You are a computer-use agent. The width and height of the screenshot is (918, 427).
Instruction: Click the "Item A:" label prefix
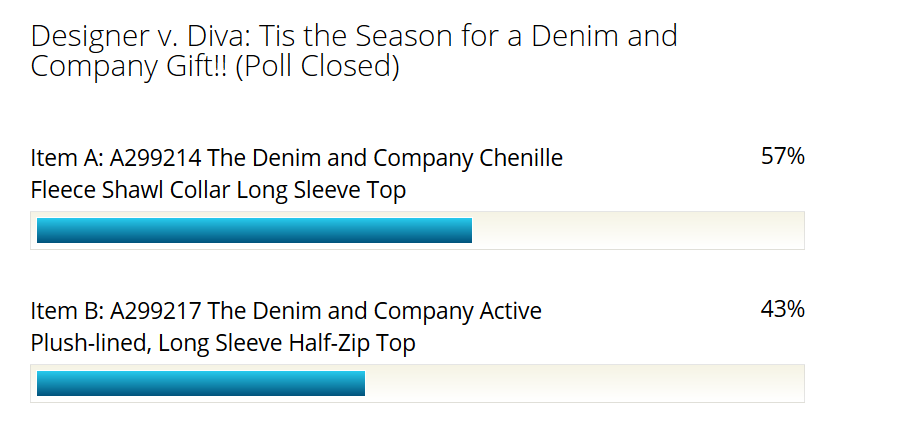click(x=67, y=158)
